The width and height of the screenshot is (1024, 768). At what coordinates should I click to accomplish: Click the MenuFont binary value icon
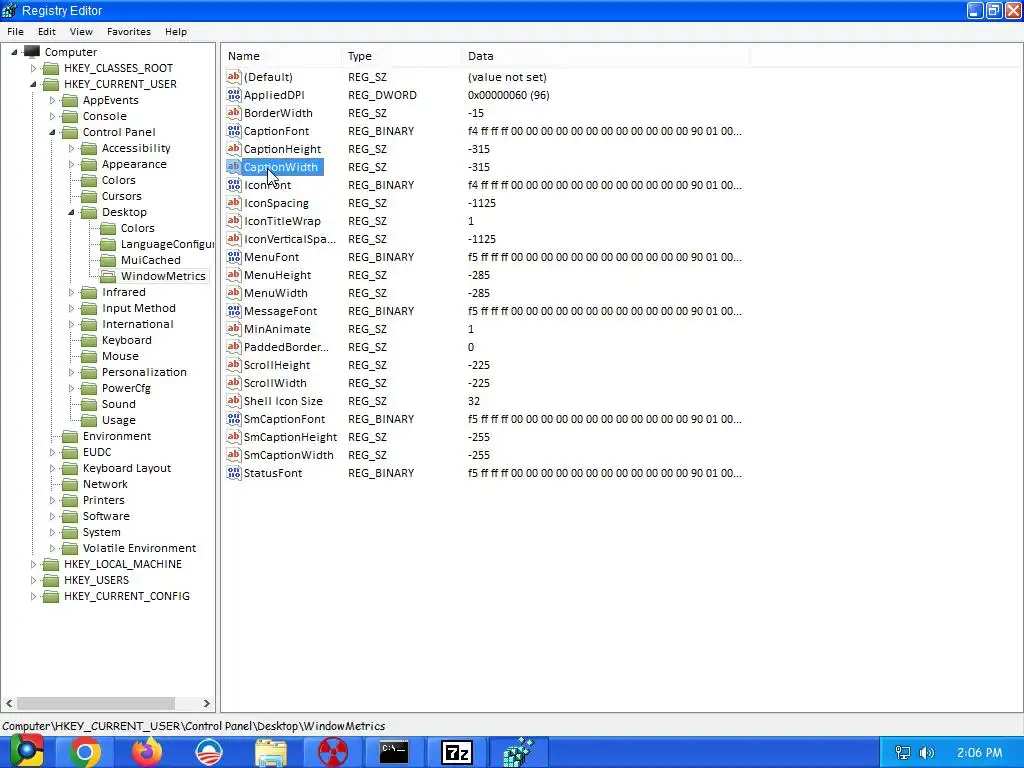[234, 257]
